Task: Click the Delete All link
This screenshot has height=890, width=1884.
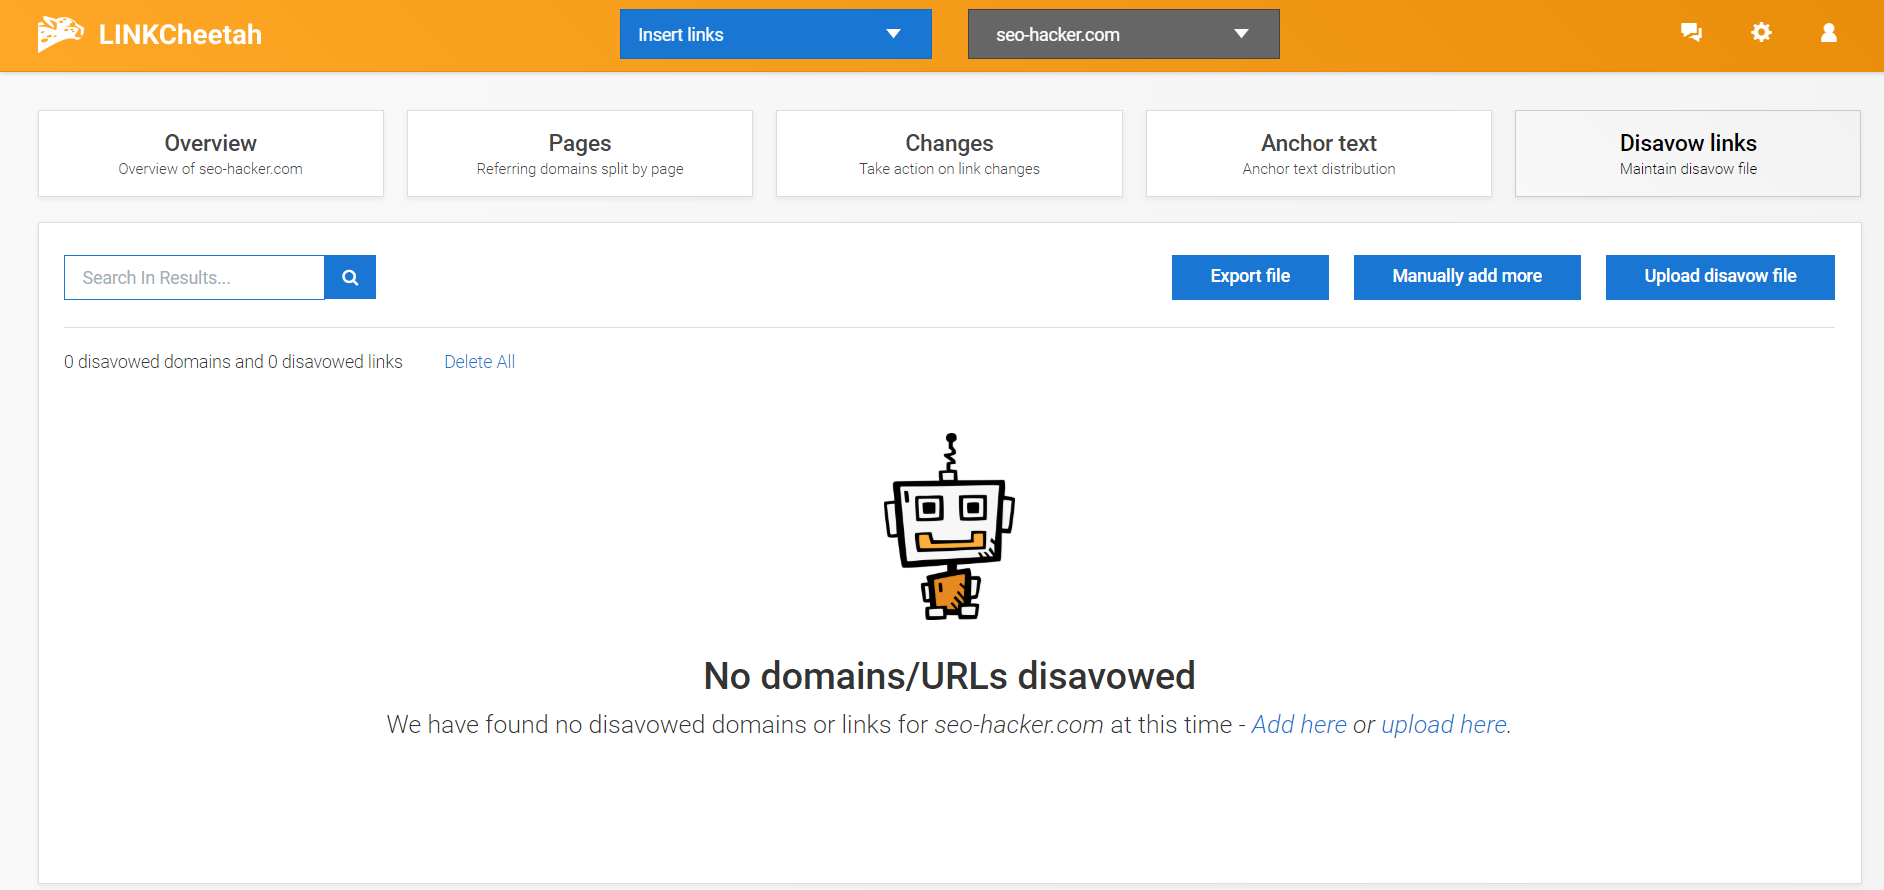Action: (x=480, y=362)
